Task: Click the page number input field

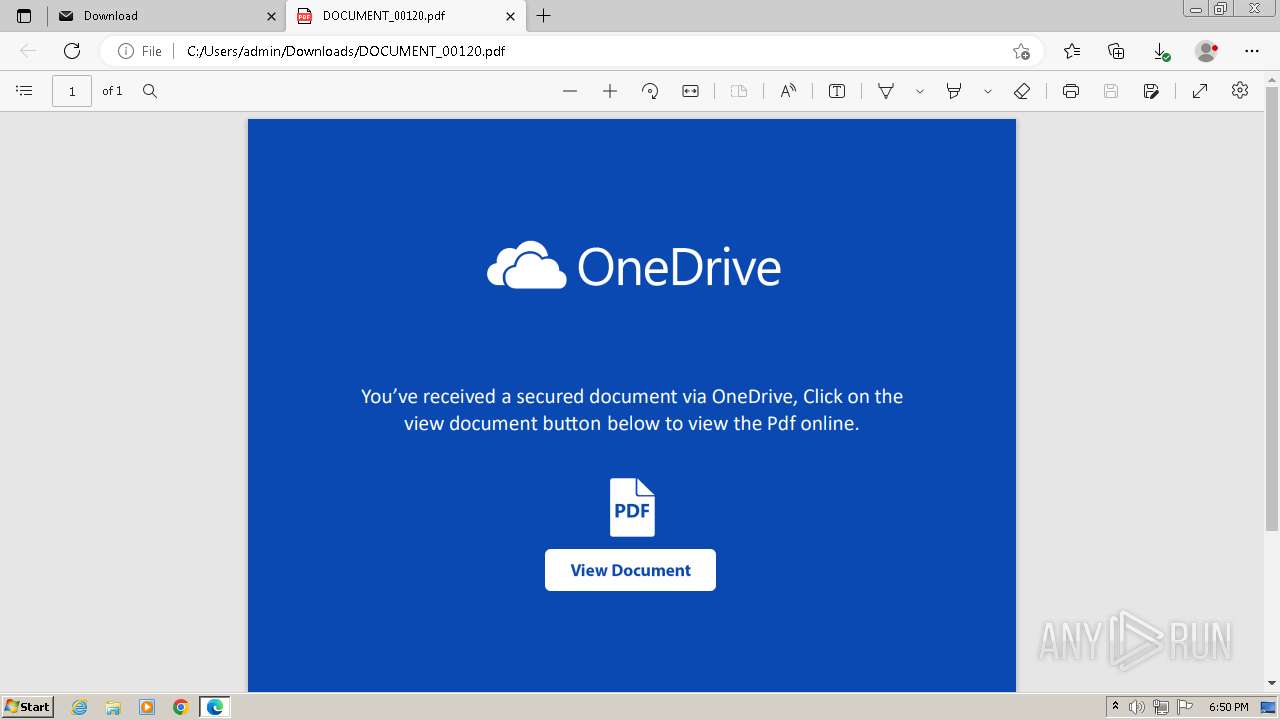Action: pos(72,91)
